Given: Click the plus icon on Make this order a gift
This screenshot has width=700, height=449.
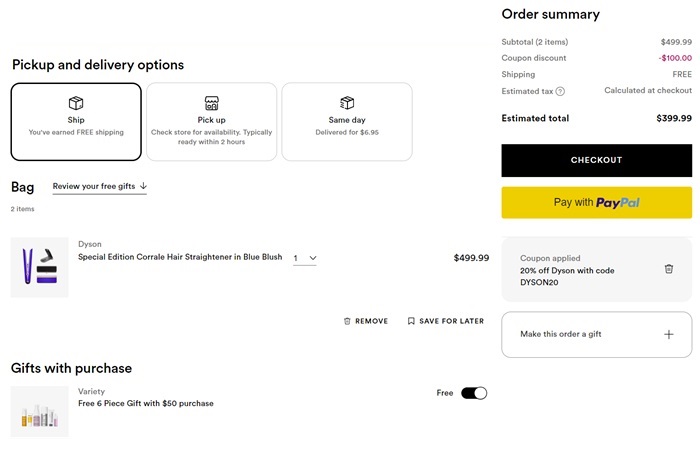Looking at the screenshot, I should point(669,334).
